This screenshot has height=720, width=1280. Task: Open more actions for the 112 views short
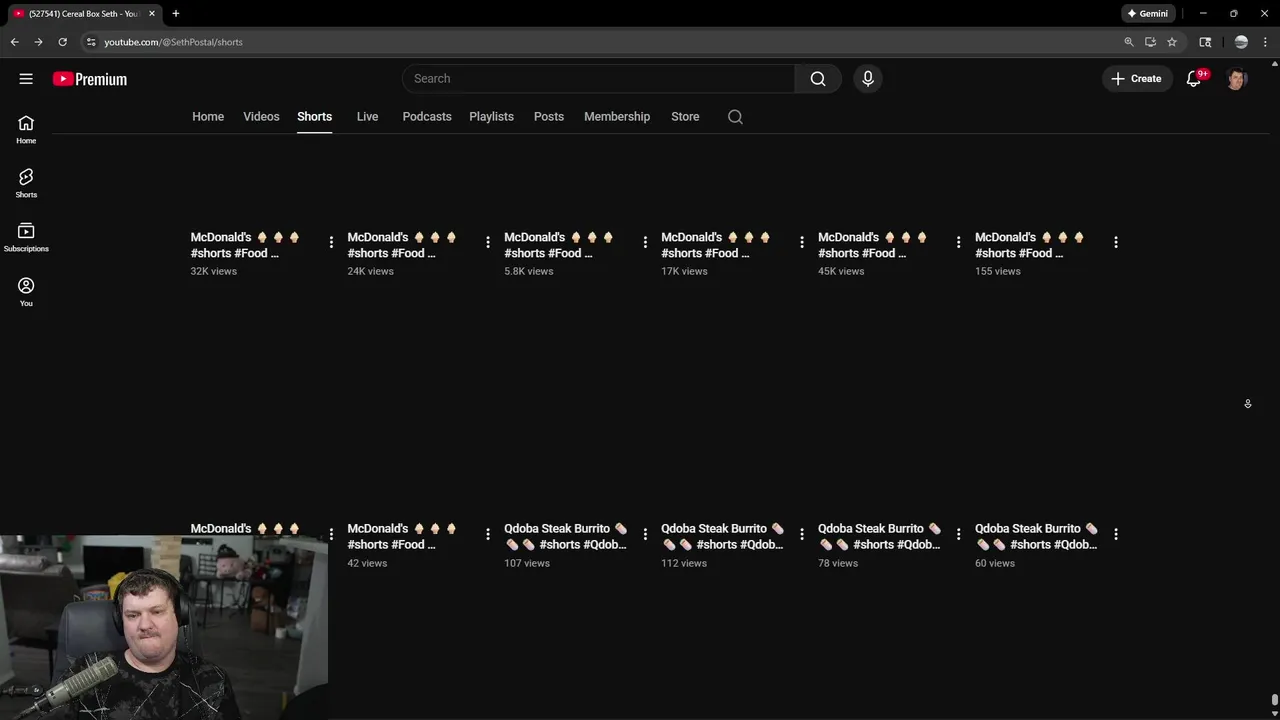(802, 534)
